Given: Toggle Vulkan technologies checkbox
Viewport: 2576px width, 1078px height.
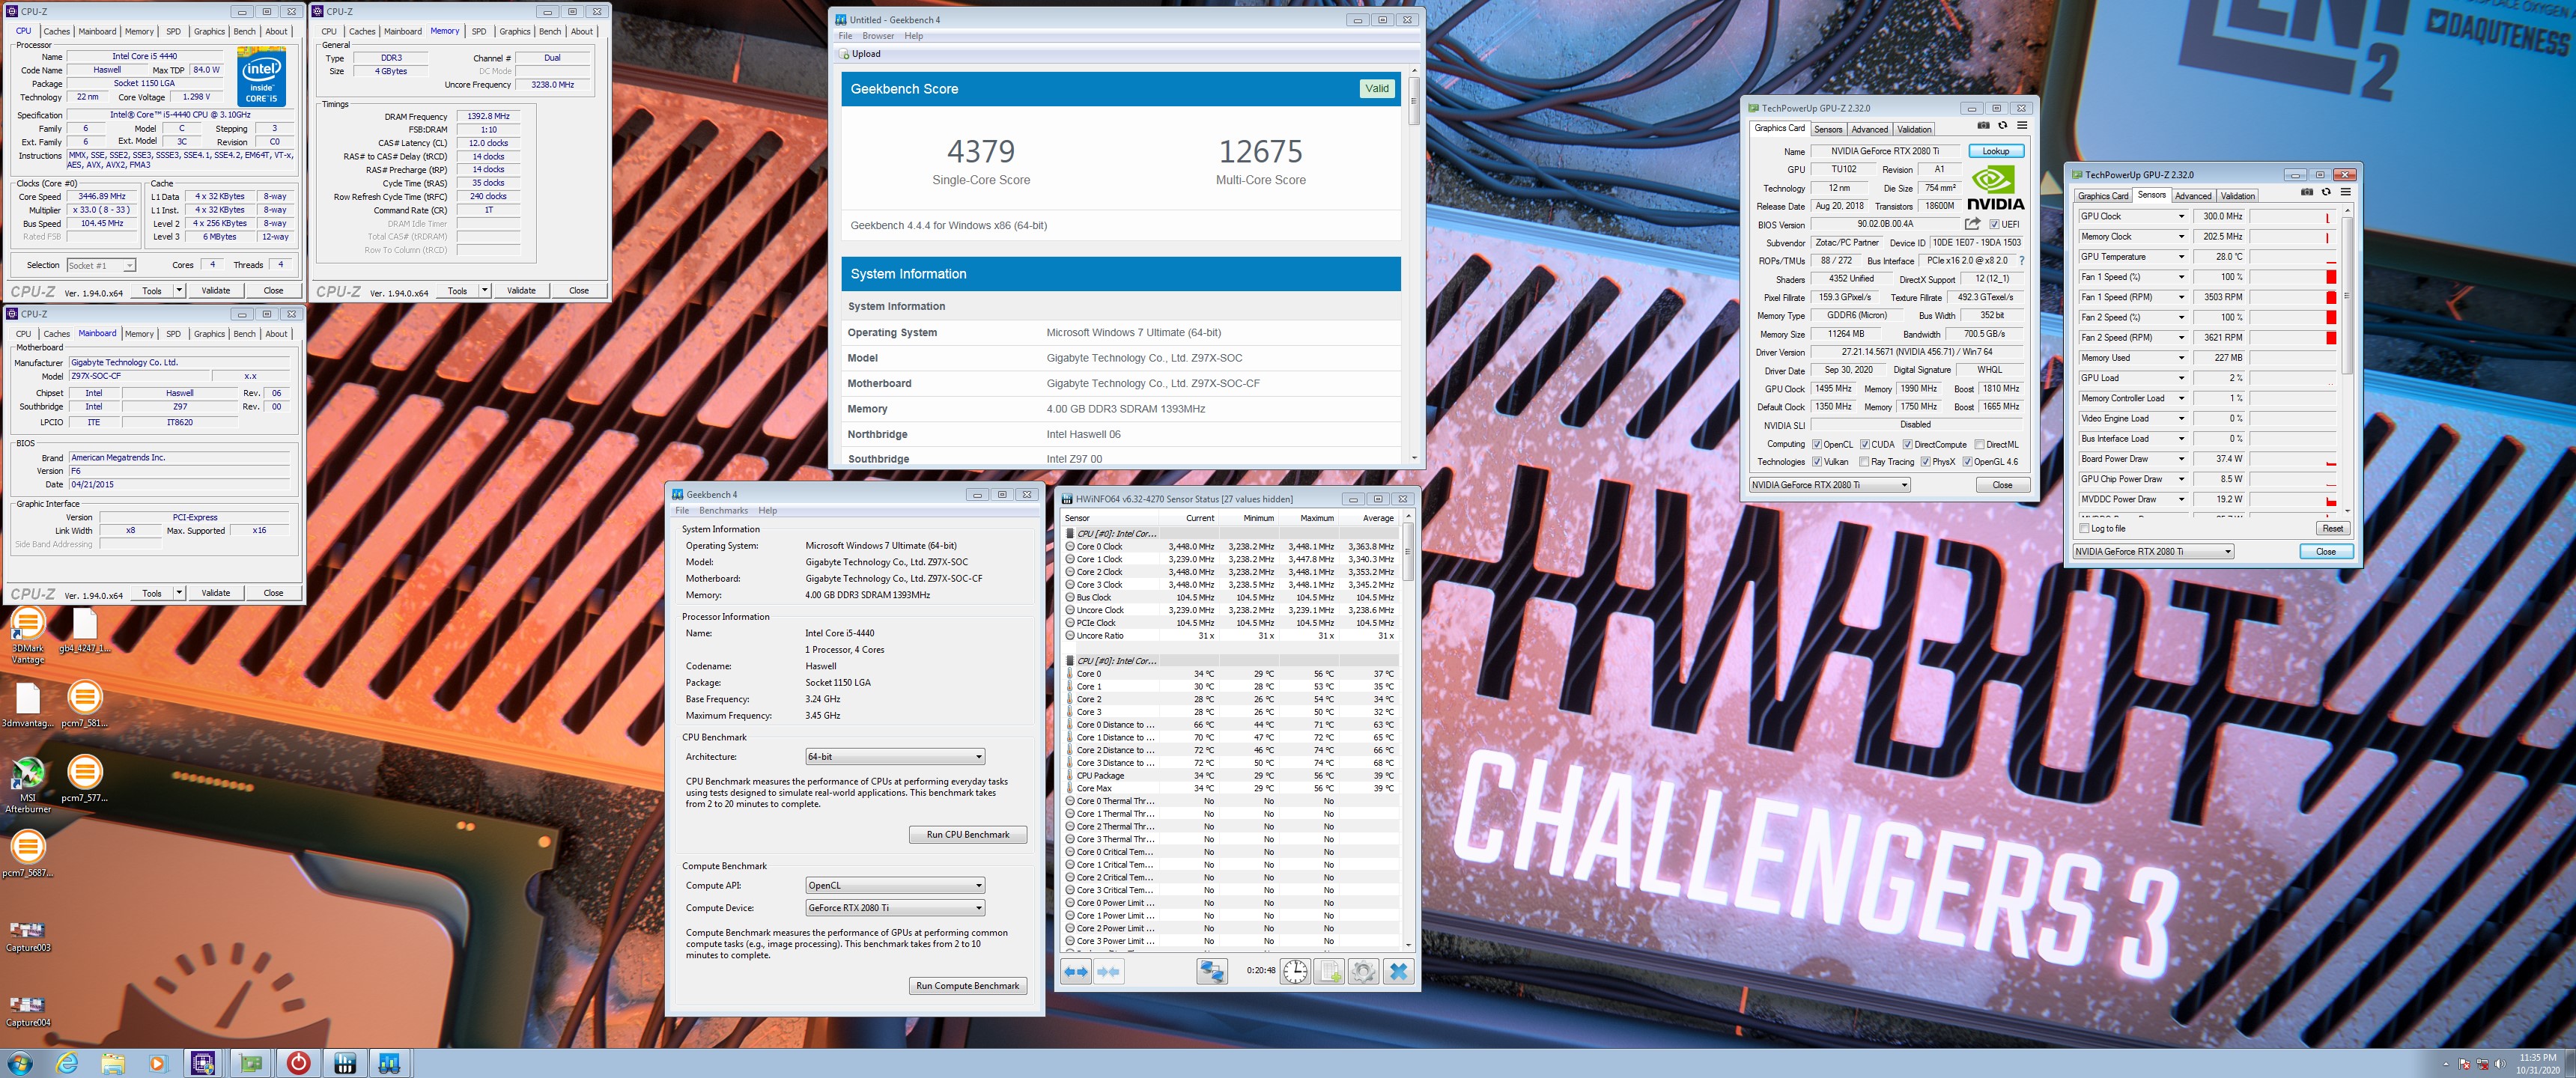Looking at the screenshot, I should [x=1817, y=462].
